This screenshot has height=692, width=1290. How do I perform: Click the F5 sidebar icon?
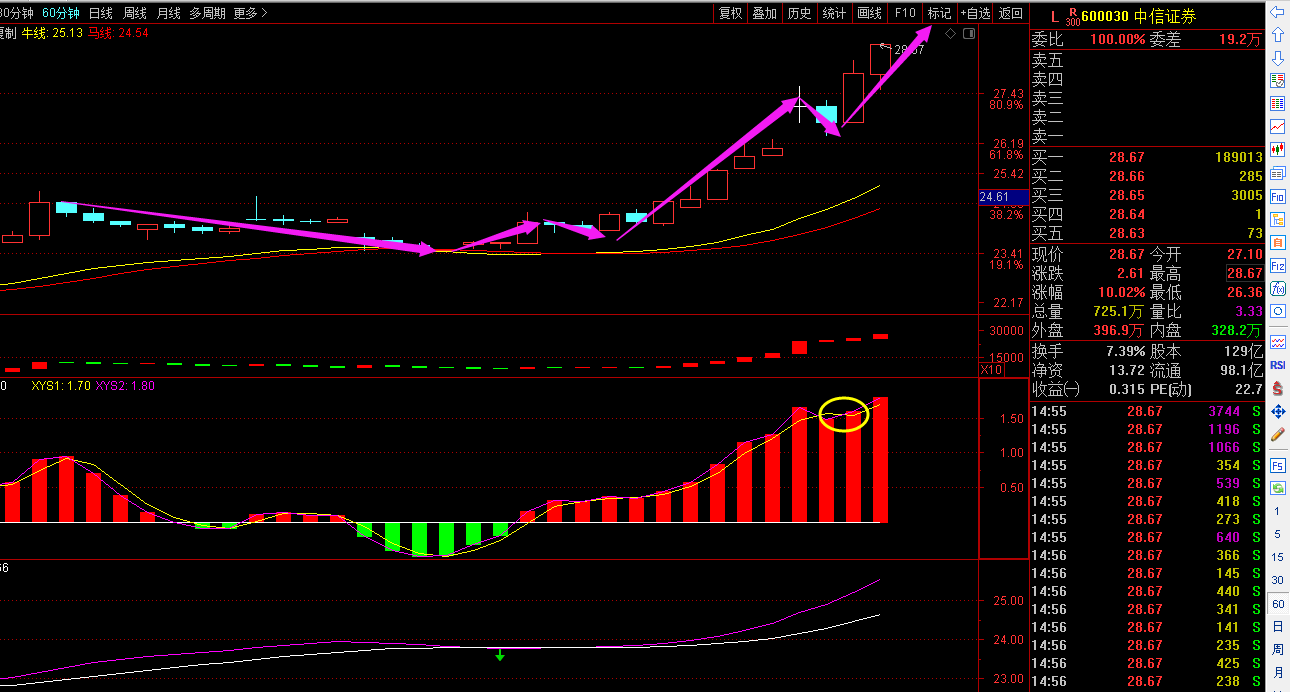(1278, 466)
